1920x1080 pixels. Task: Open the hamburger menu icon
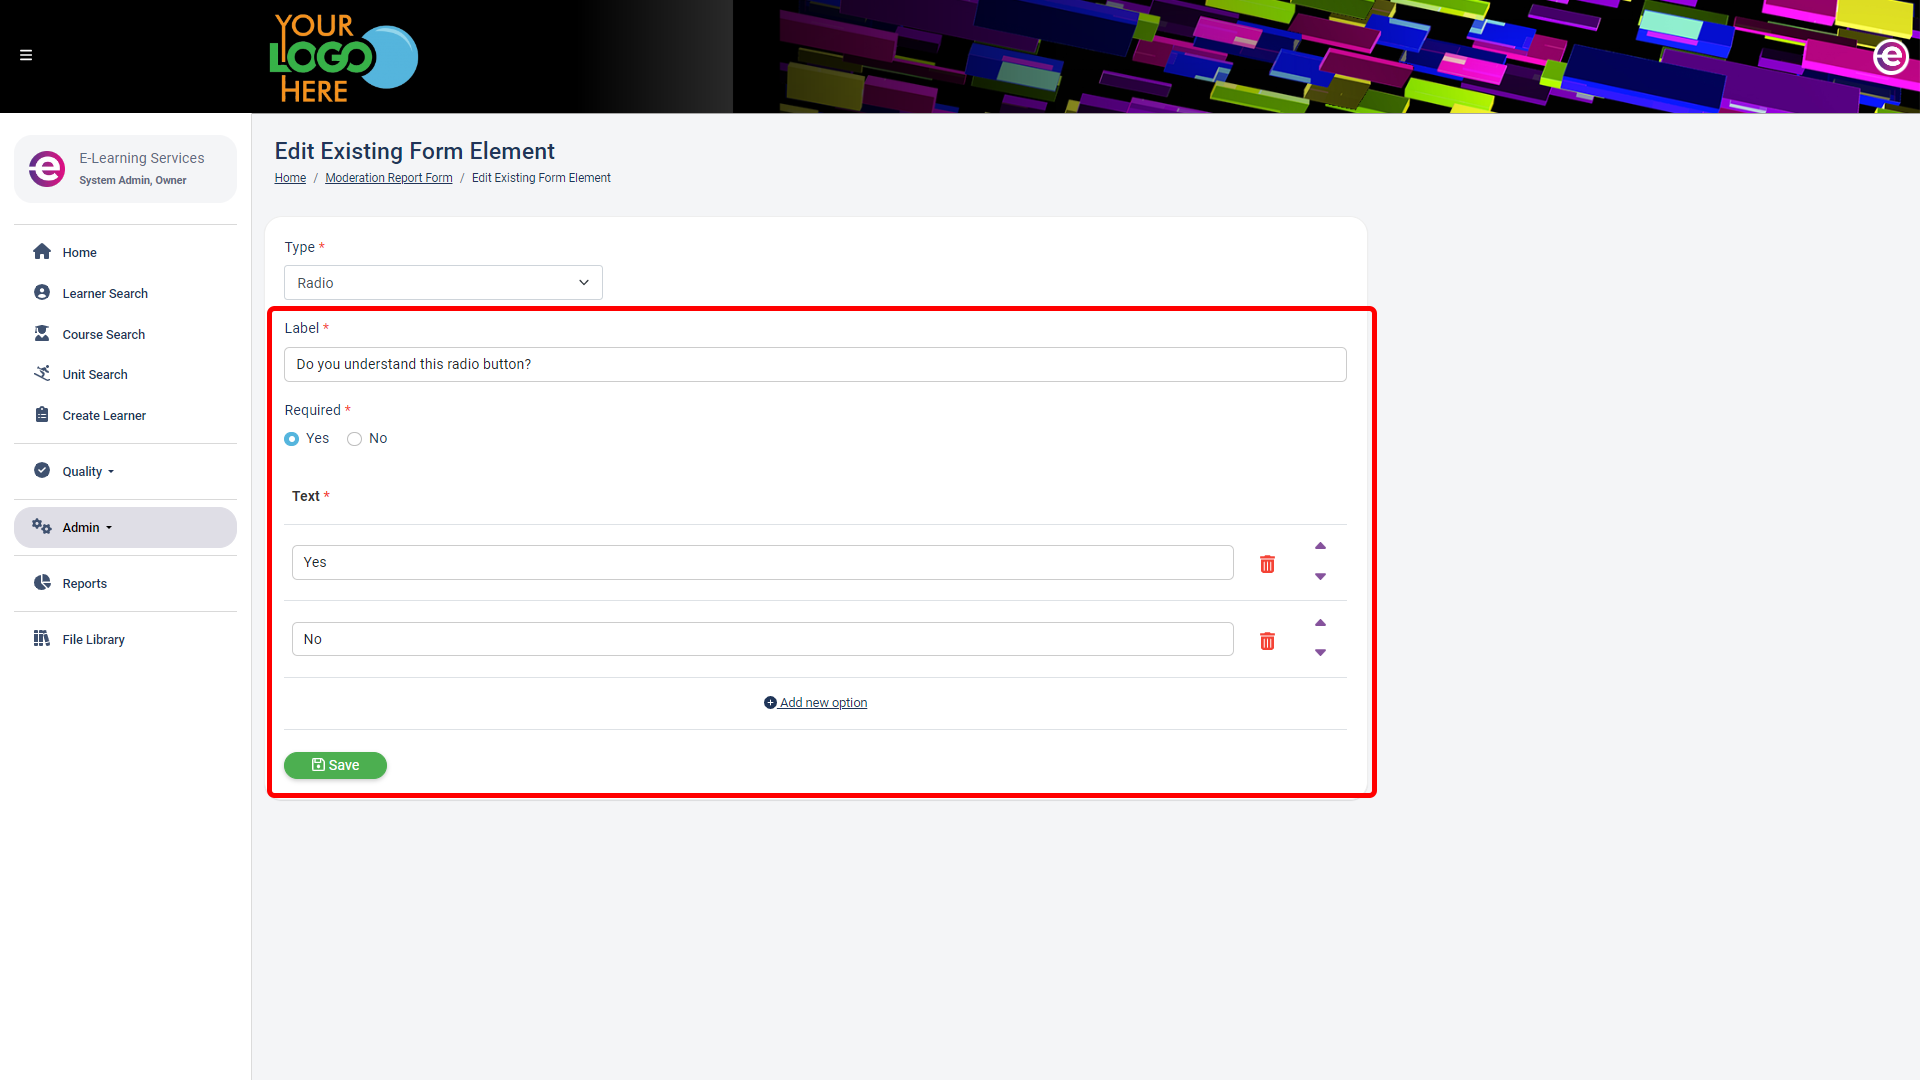coord(26,55)
